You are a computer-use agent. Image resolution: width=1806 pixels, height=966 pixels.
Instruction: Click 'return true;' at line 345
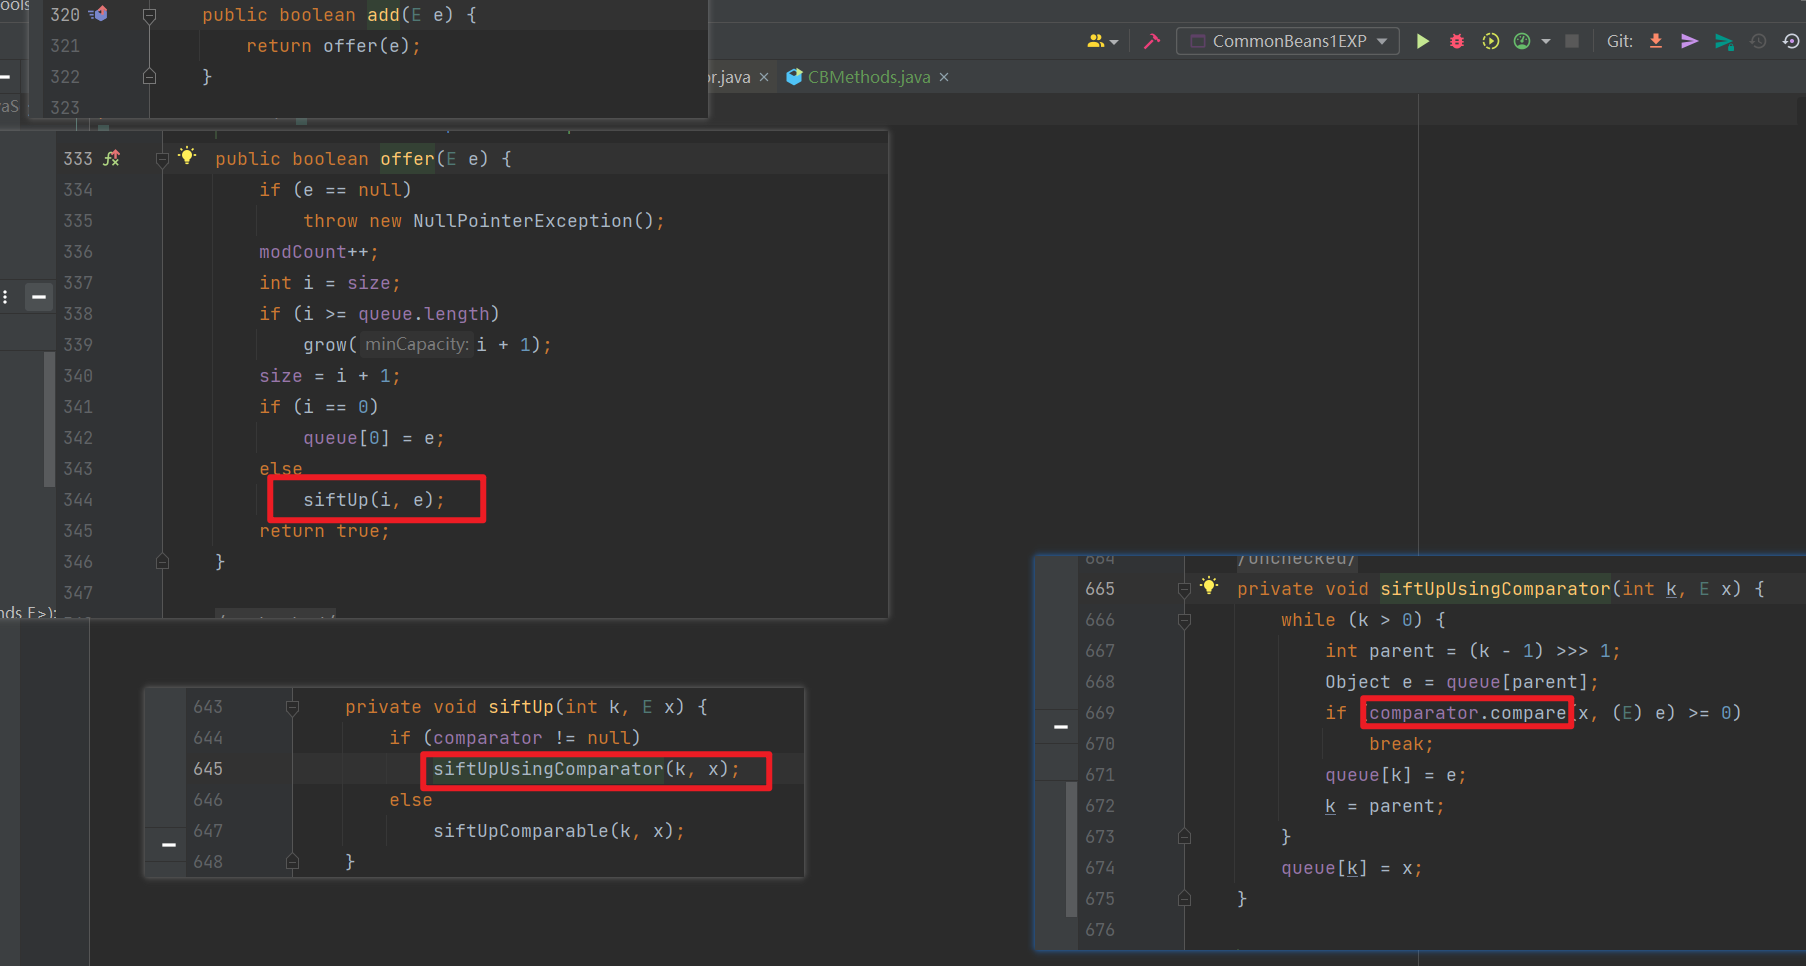pyautogui.click(x=325, y=531)
